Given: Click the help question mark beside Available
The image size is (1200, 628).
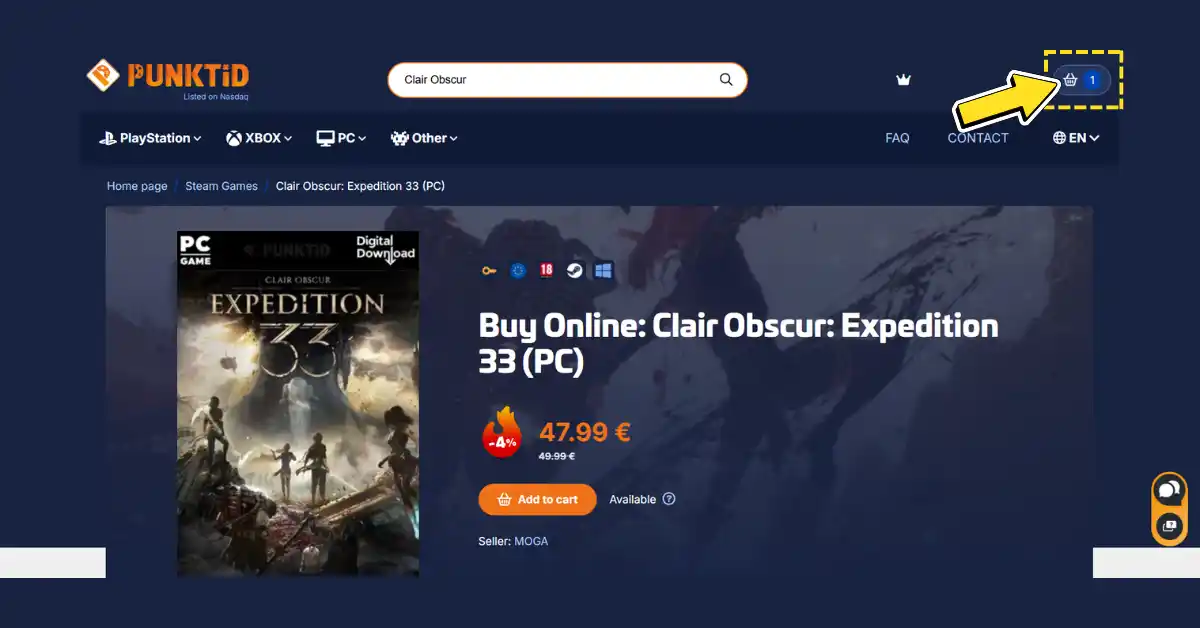Looking at the screenshot, I should pos(669,499).
